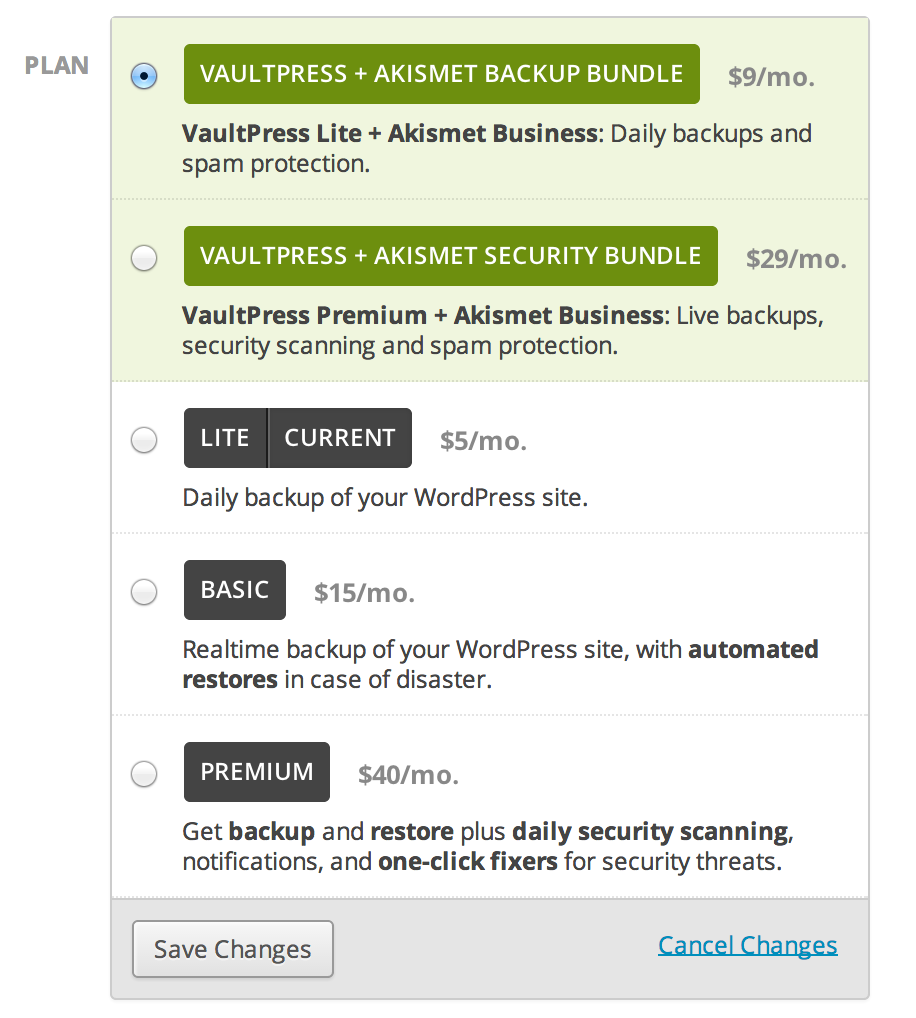Click the $9/mo. price label
This screenshot has width=916, height=1018.
coord(771,77)
